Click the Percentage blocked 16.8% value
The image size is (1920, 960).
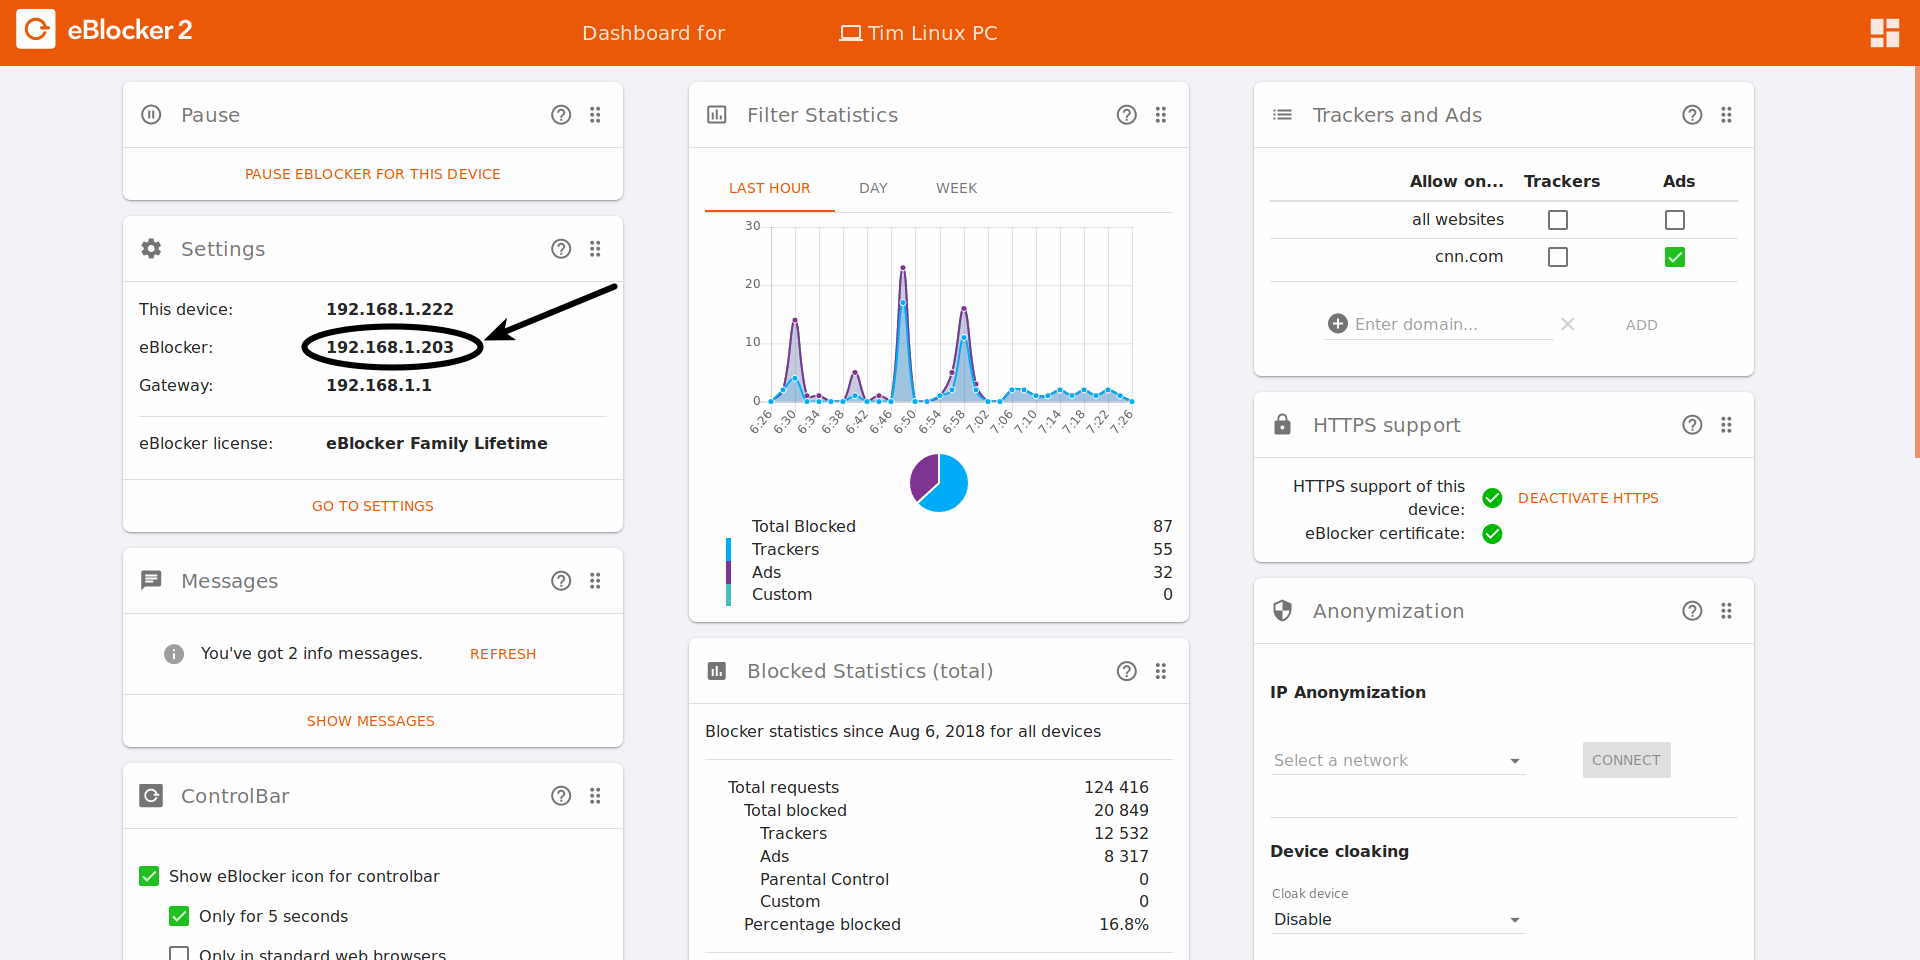(x=1123, y=925)
